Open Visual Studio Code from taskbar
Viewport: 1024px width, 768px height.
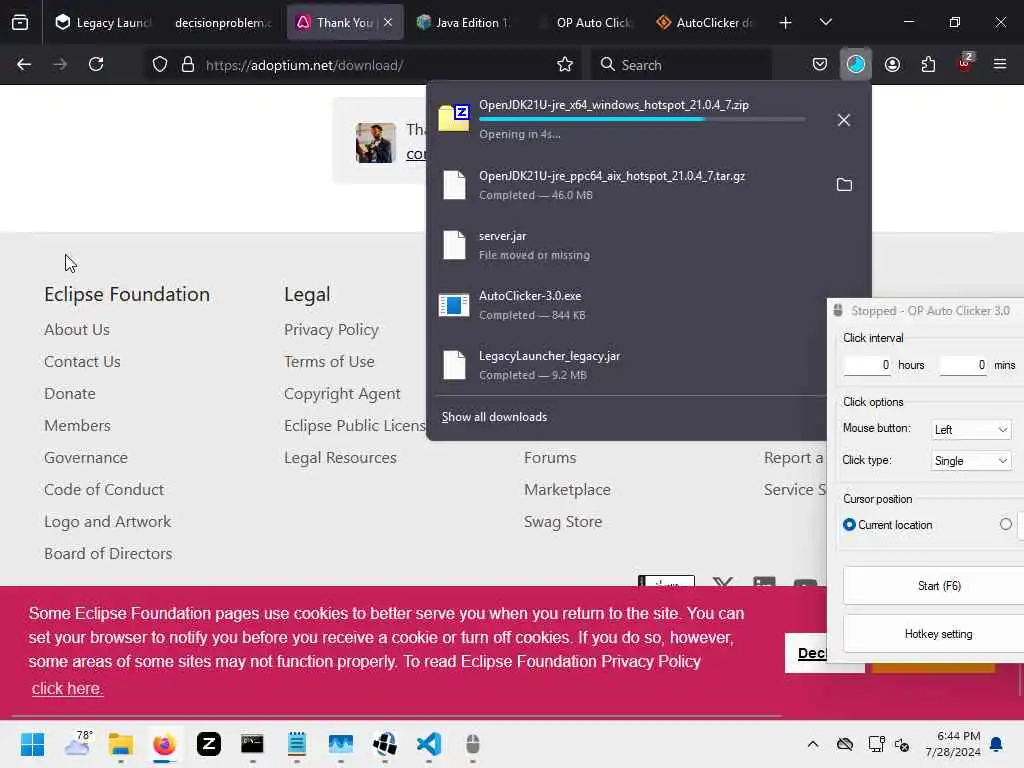coord(429,744)
